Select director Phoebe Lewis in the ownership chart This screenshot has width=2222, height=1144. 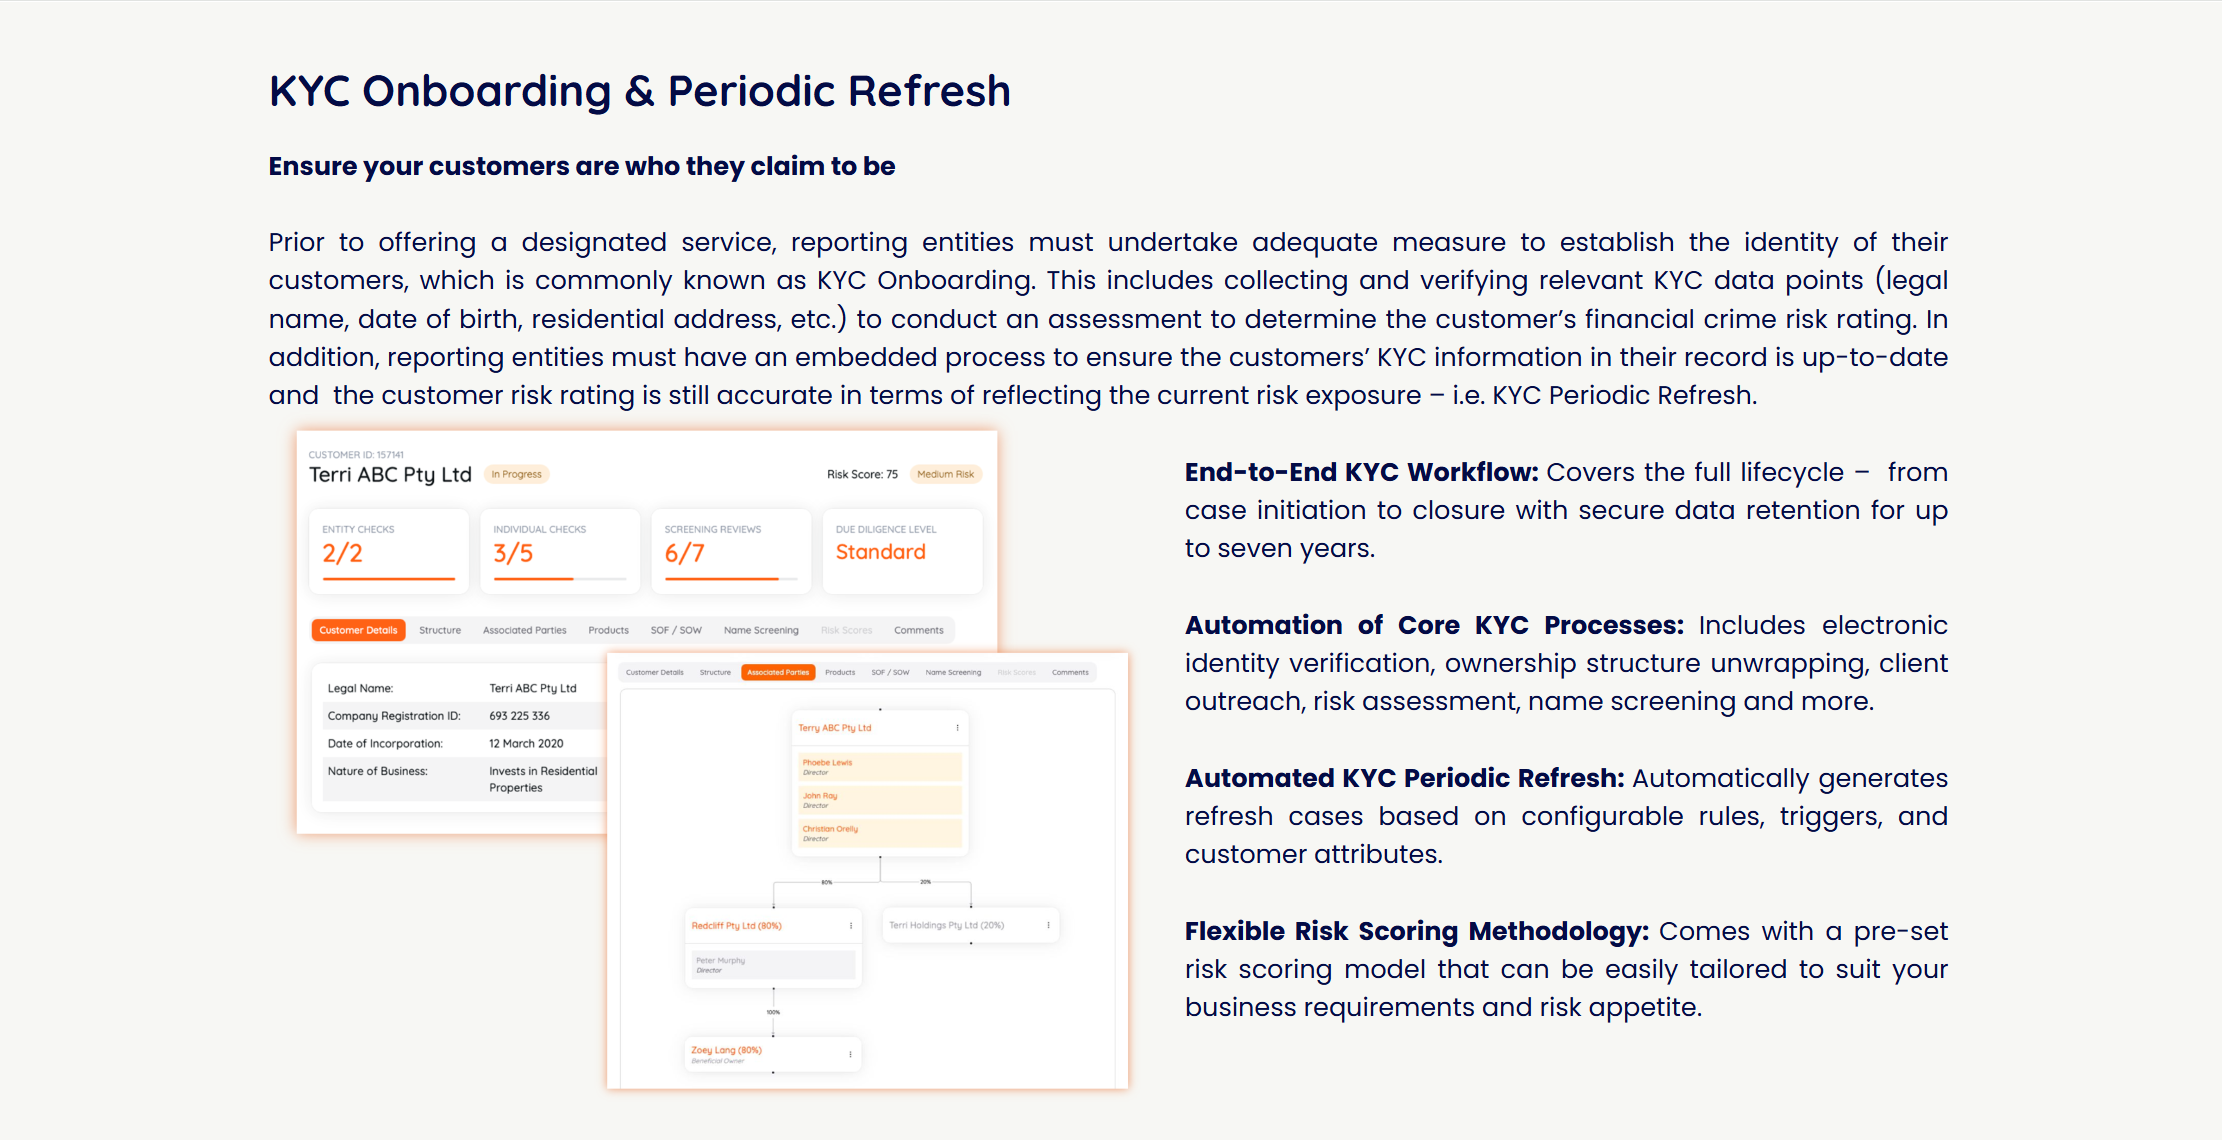[x=879, y=767]
